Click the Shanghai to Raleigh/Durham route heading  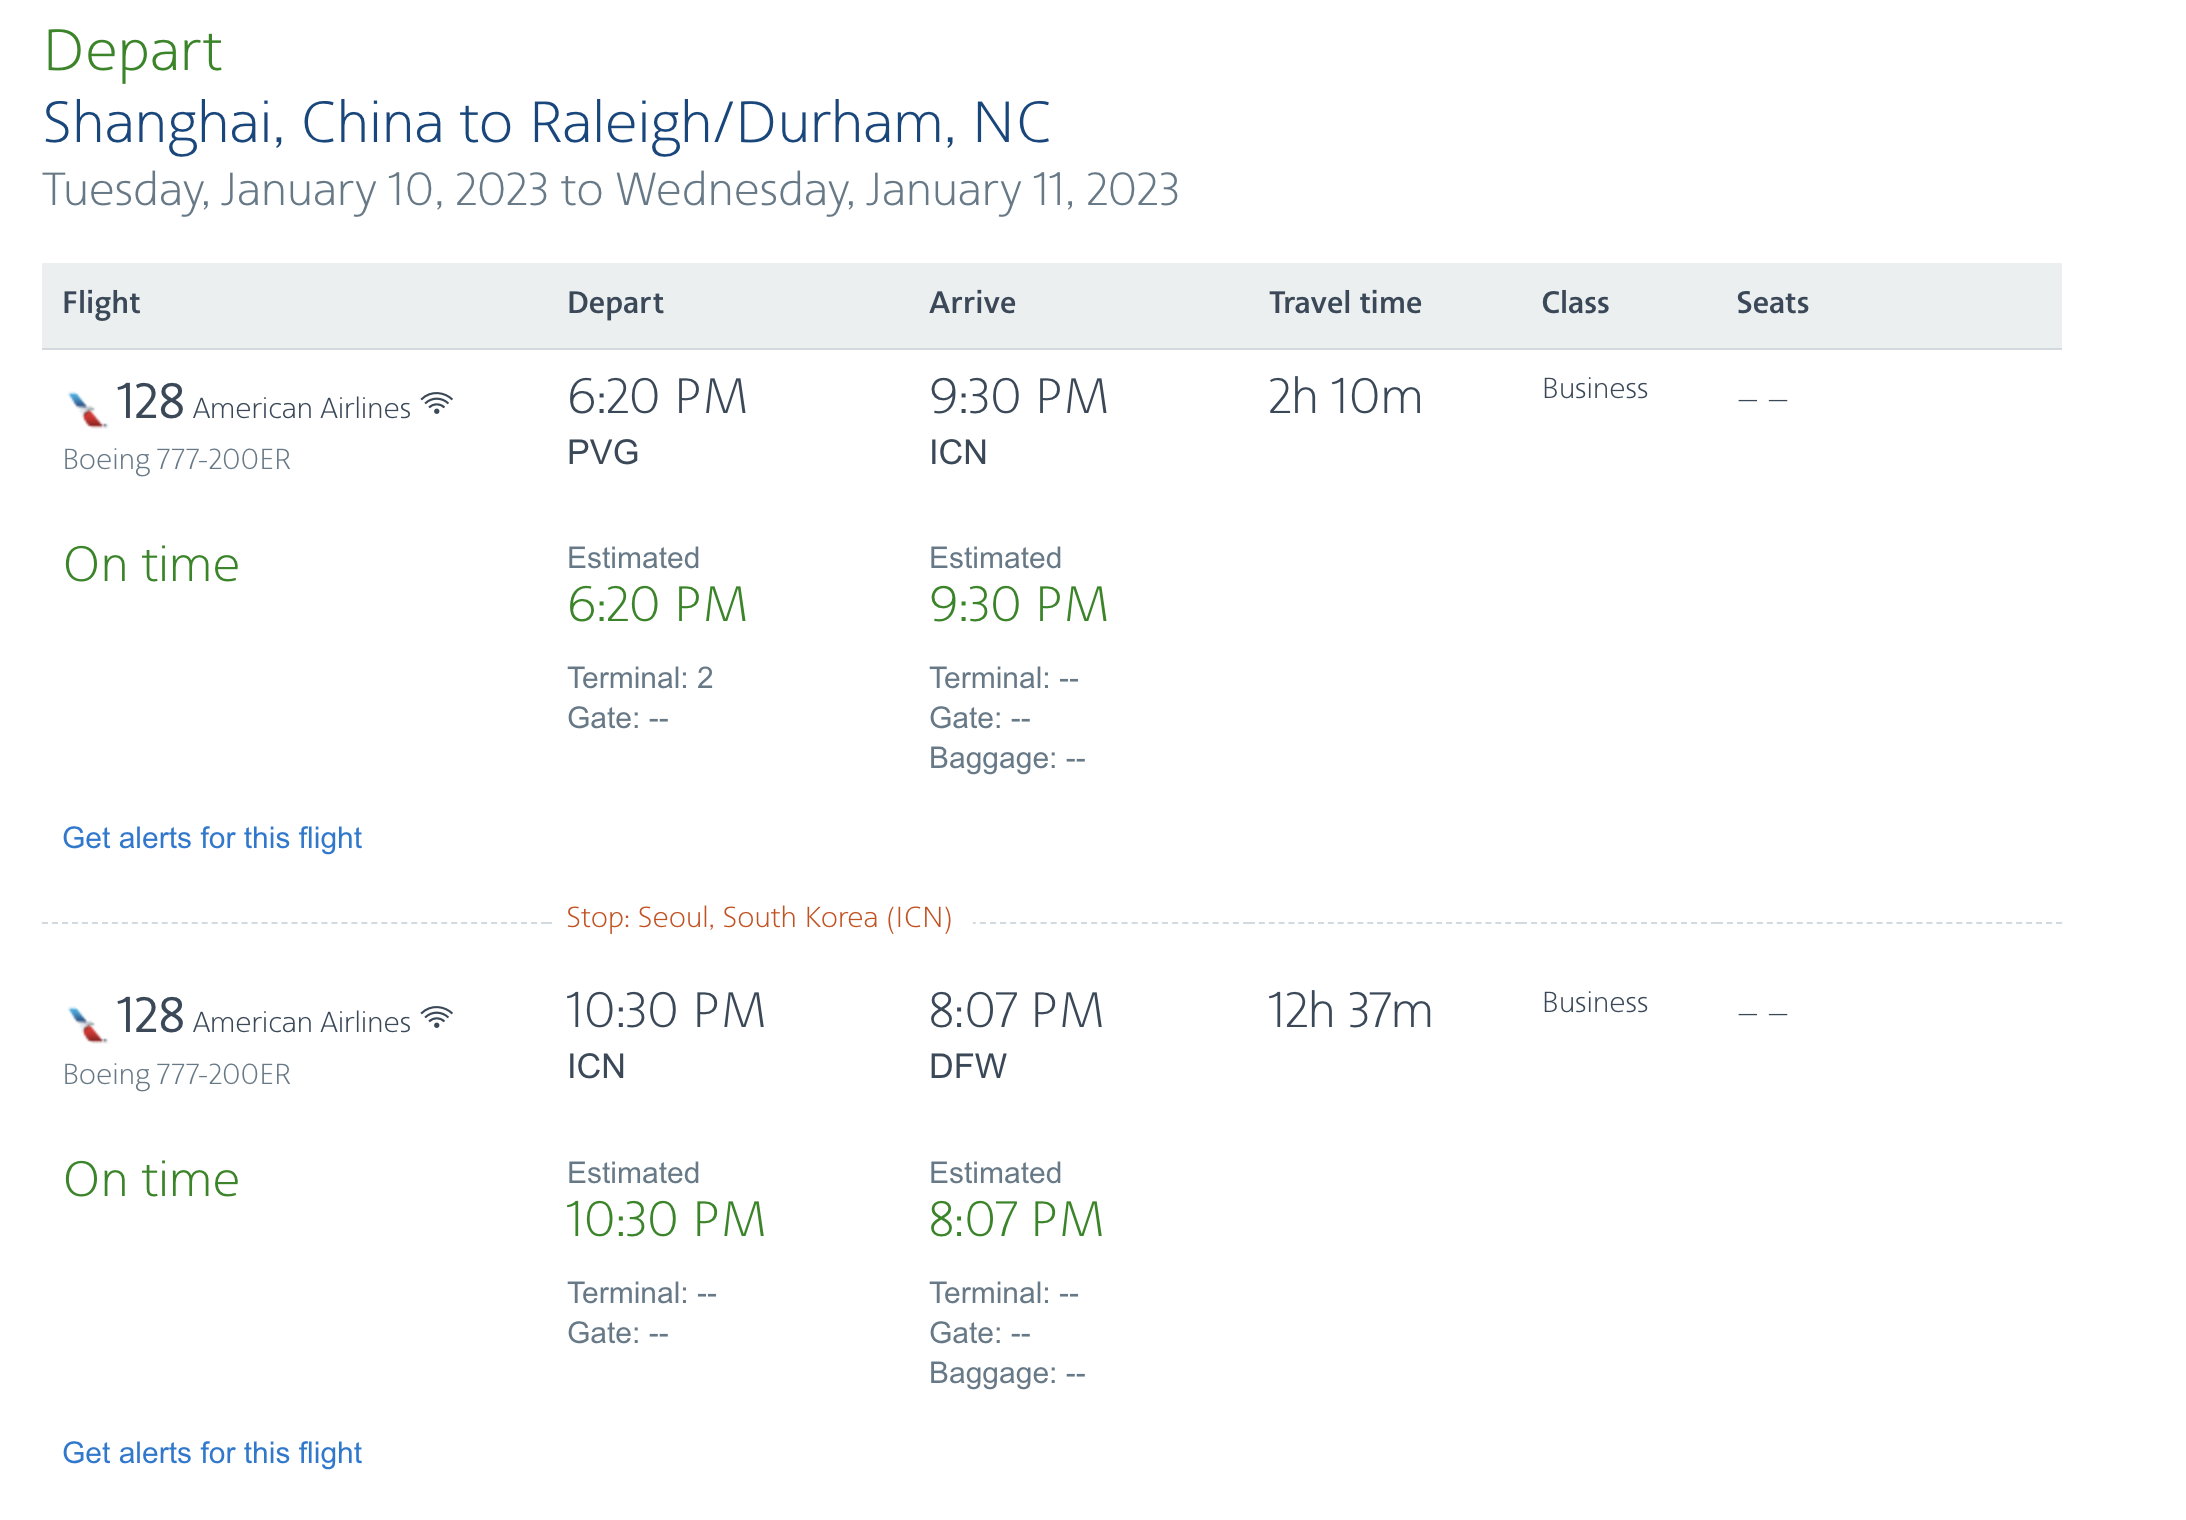(x=547, y=123)
